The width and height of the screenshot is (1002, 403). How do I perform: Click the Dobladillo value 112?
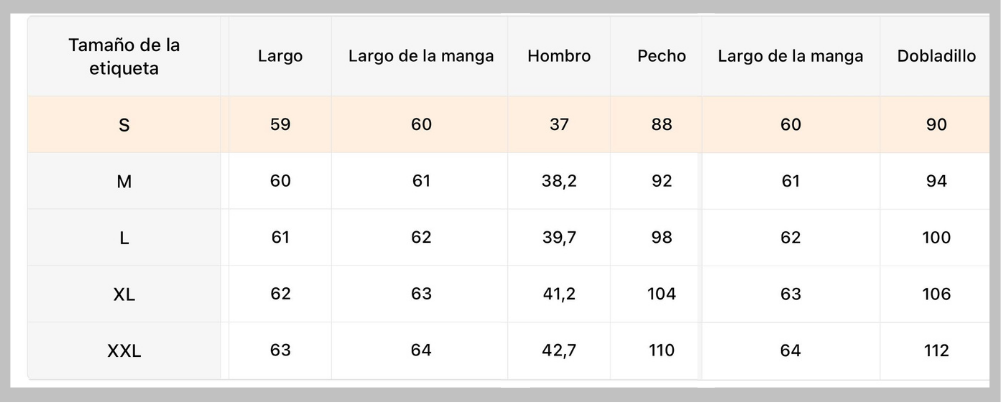click(x=936, y=350)
